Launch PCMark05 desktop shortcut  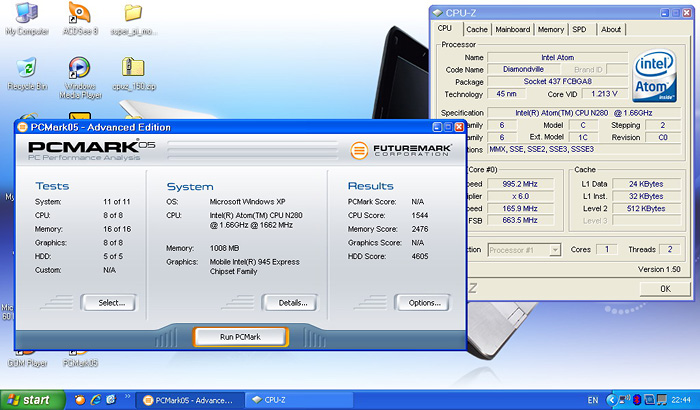coord(80,358)
